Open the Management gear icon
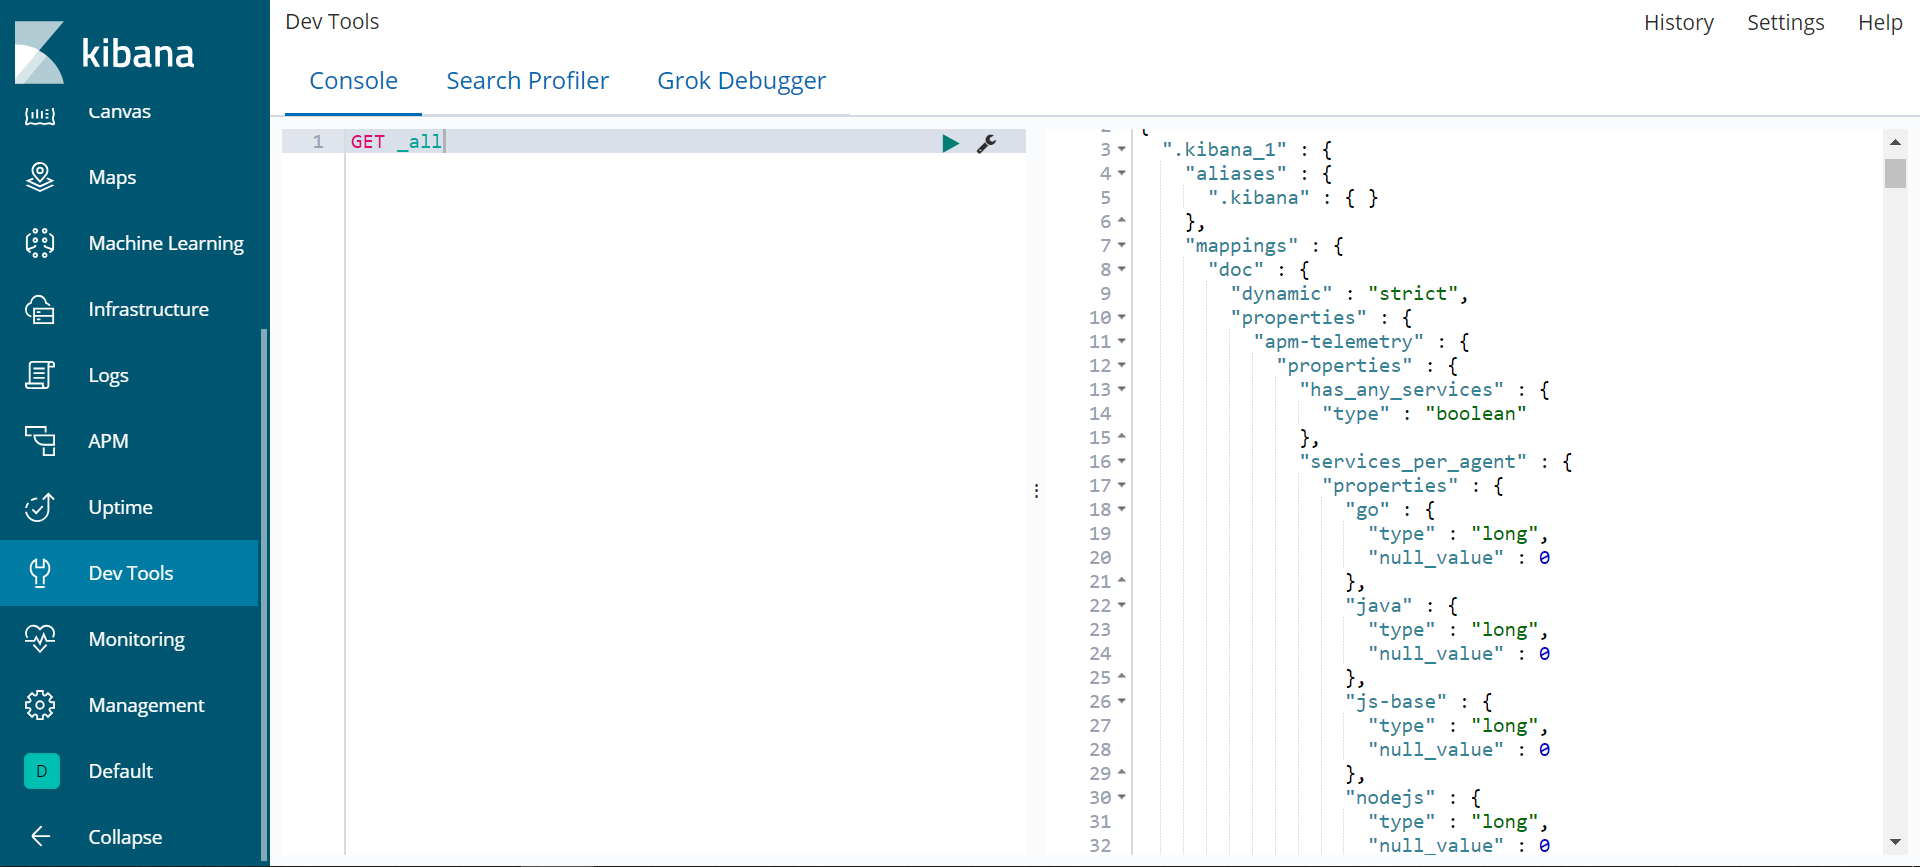 point(40,705)
